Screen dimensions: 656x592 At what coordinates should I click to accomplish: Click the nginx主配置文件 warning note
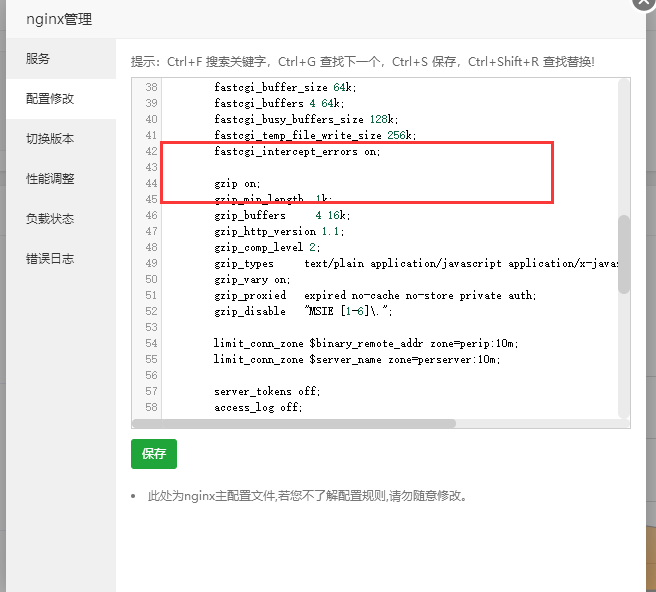click(x=308, y=496)
